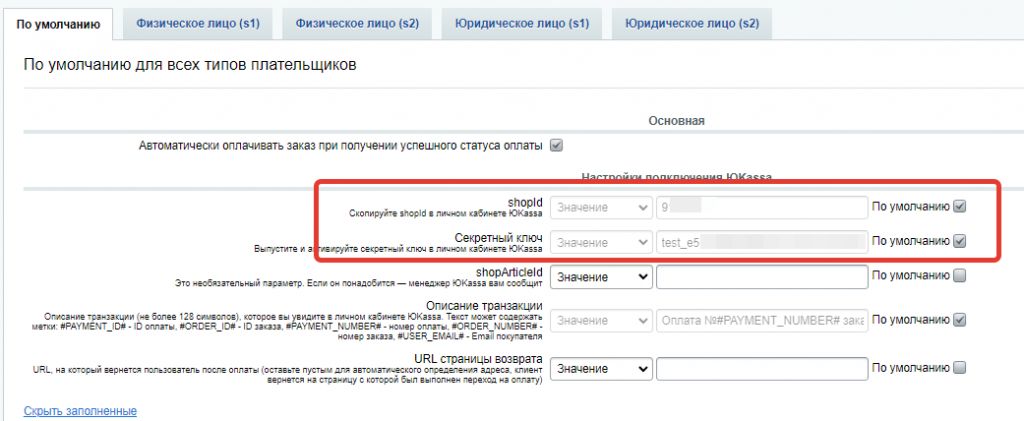This screenshot has height=421, width=1024.
Task: Toggle automatic order payment checkbox
Action: pos(557,146)
